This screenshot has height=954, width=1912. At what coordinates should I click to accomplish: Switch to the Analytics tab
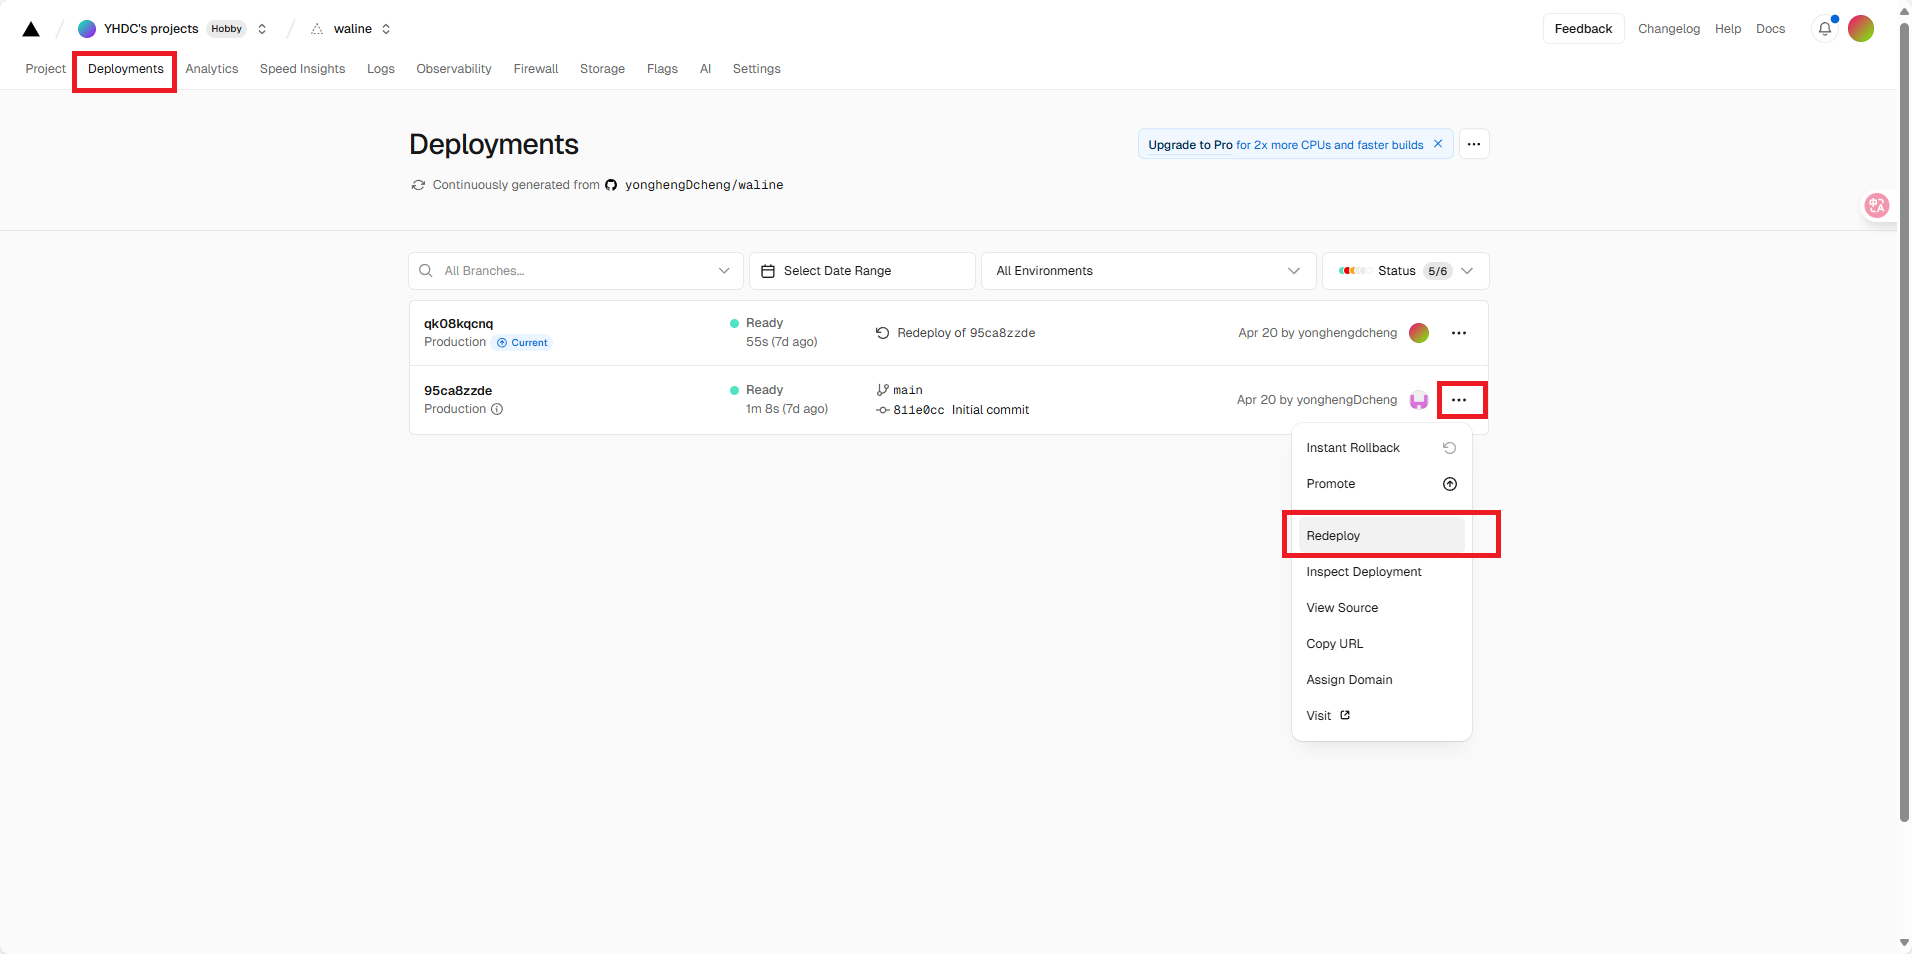click(x=211, y=69)
